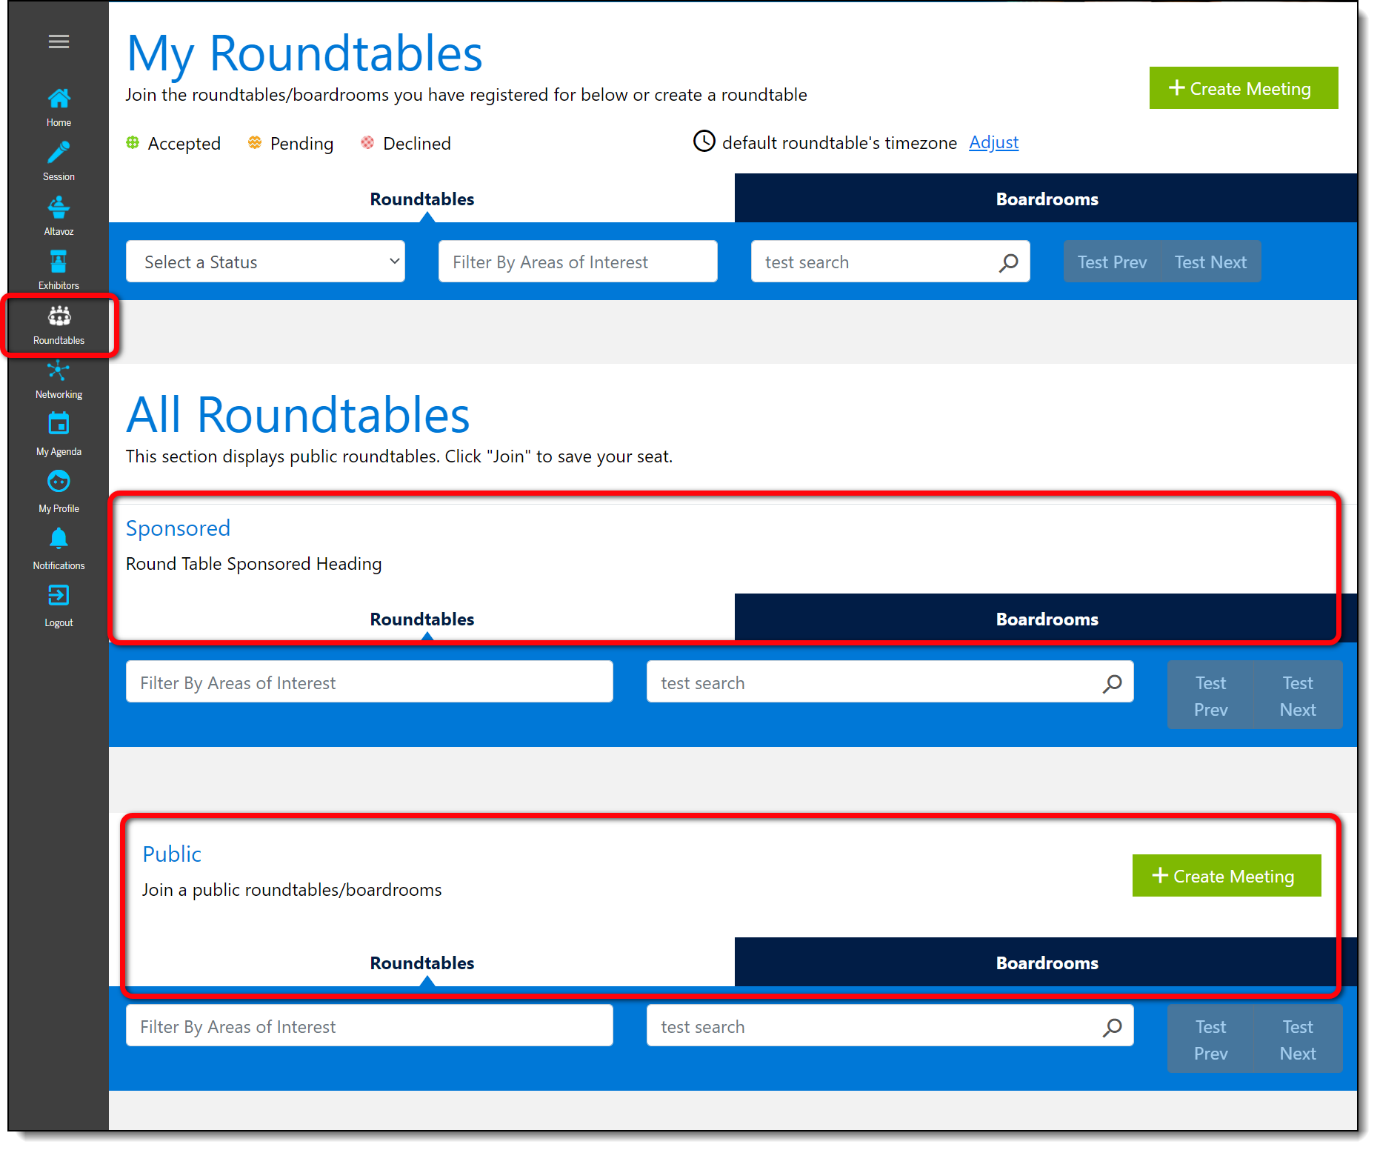This screenshot has height=1150, width=1377.
Task: Open My Profile in the sidebar
Action: [59, 483]
